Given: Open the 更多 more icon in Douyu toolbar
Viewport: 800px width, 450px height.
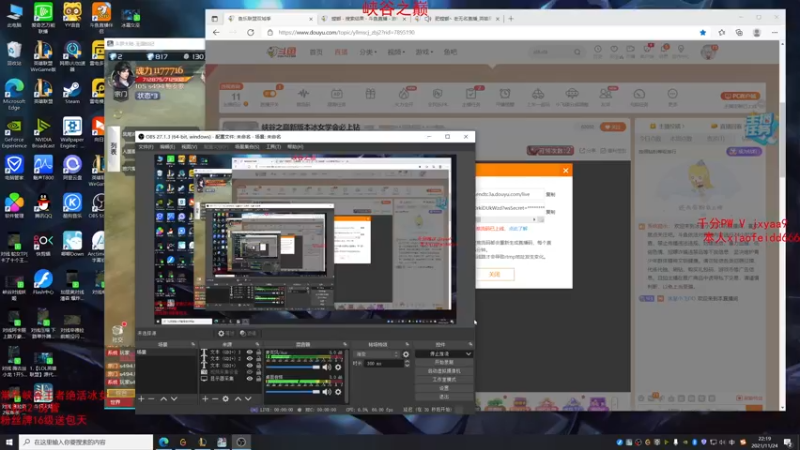Looking at the screenshot, I should point(672,96).
